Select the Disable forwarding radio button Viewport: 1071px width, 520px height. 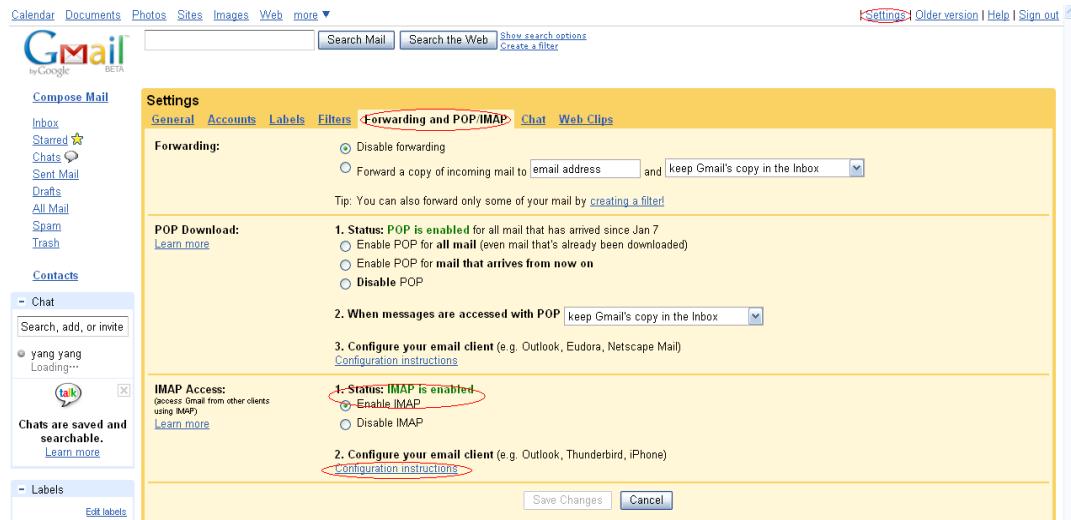pos(346,147)
